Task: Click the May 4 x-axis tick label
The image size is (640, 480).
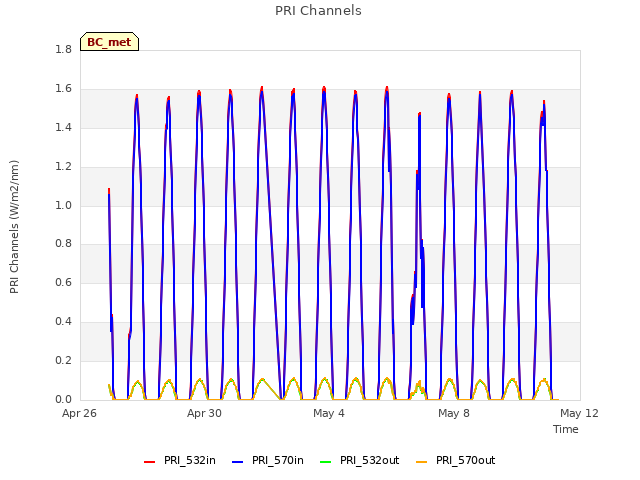Action: pyautogui.click(x=329, y=413)
